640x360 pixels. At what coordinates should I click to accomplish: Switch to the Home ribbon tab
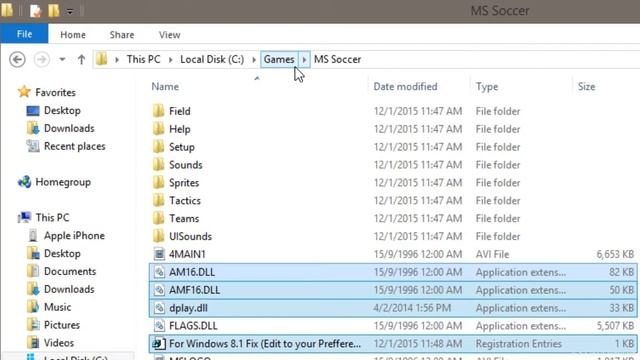coord(73,35)
